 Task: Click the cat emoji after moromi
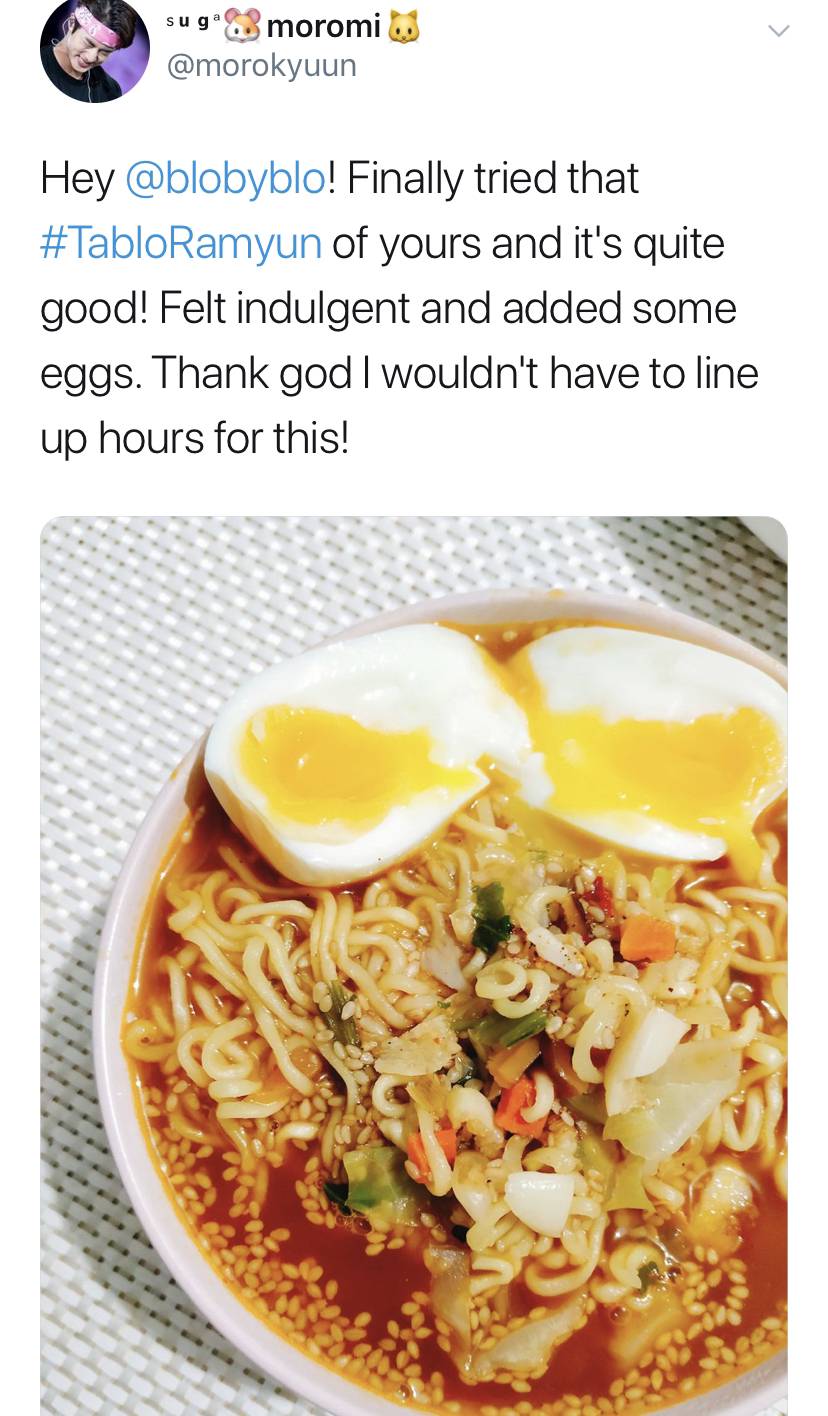tap(404, 26)
